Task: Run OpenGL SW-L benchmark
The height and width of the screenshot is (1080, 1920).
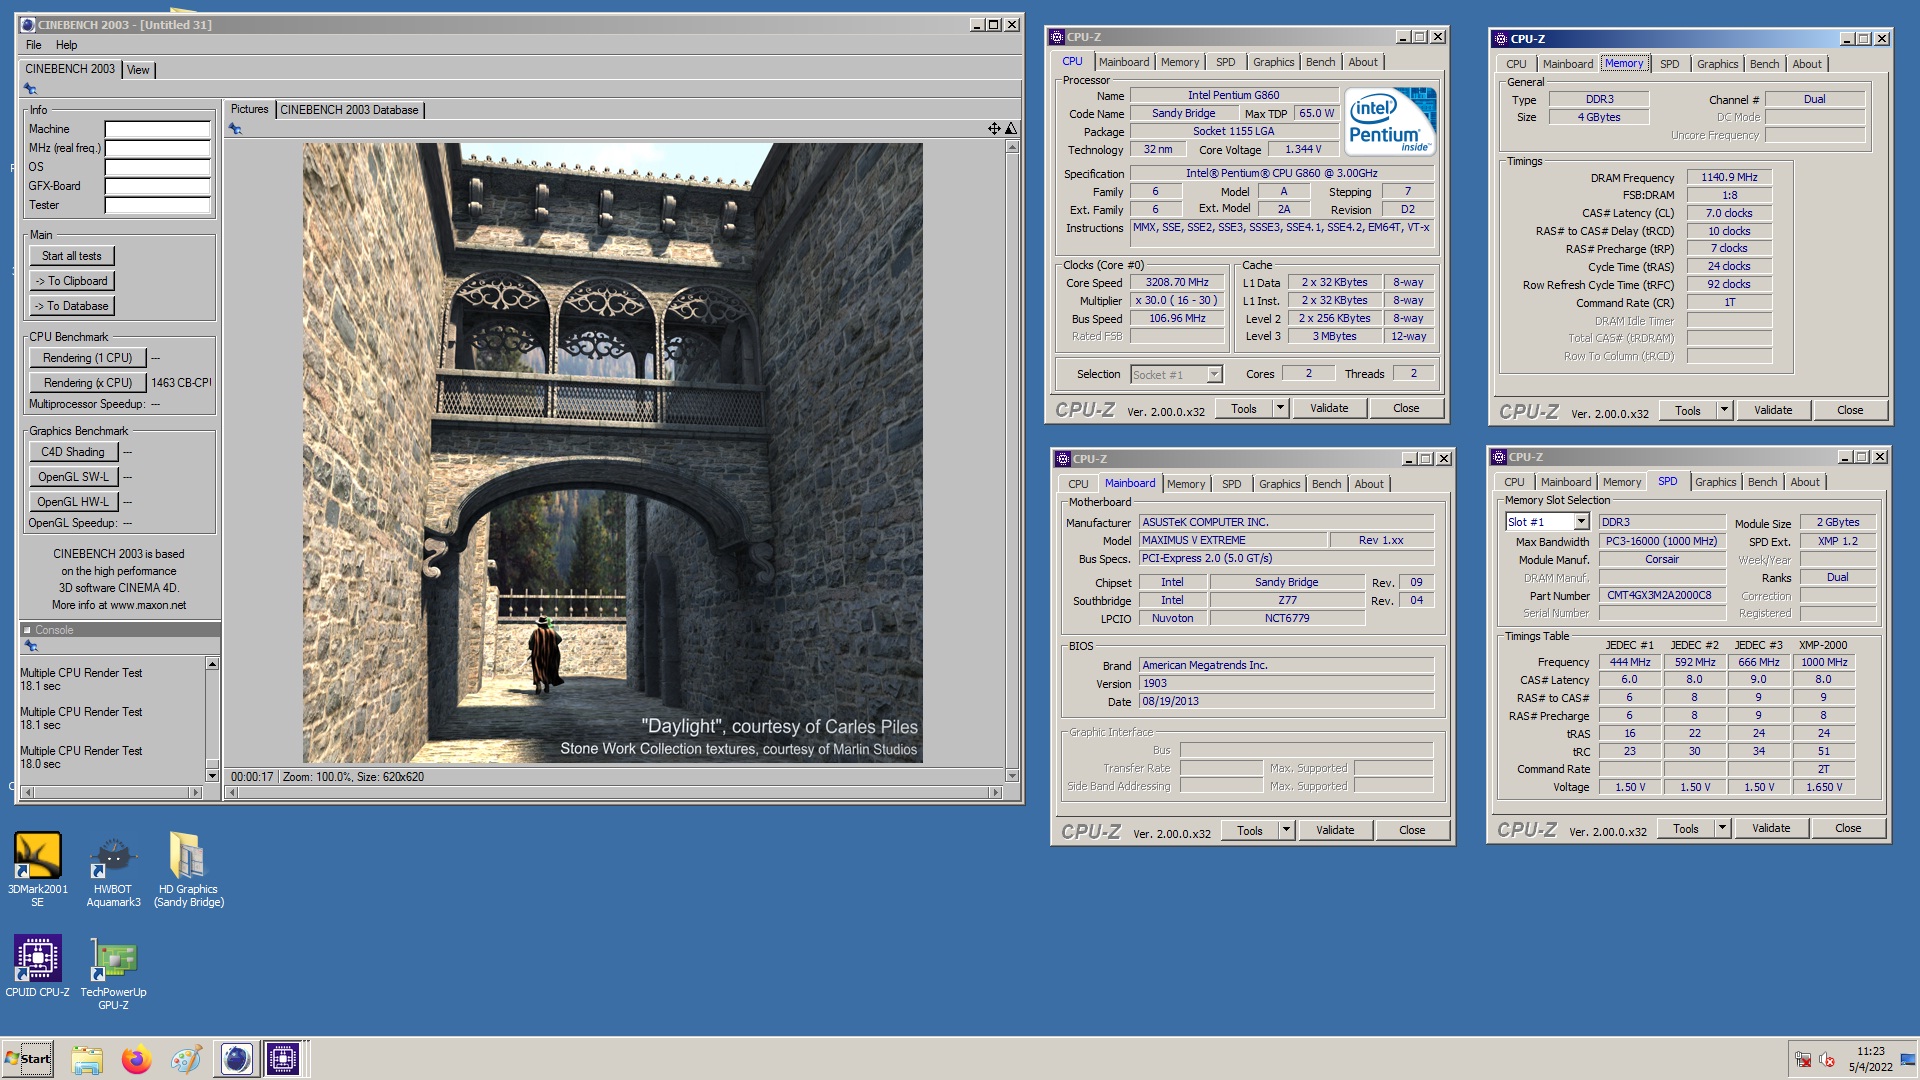Action: coord(73,477)
